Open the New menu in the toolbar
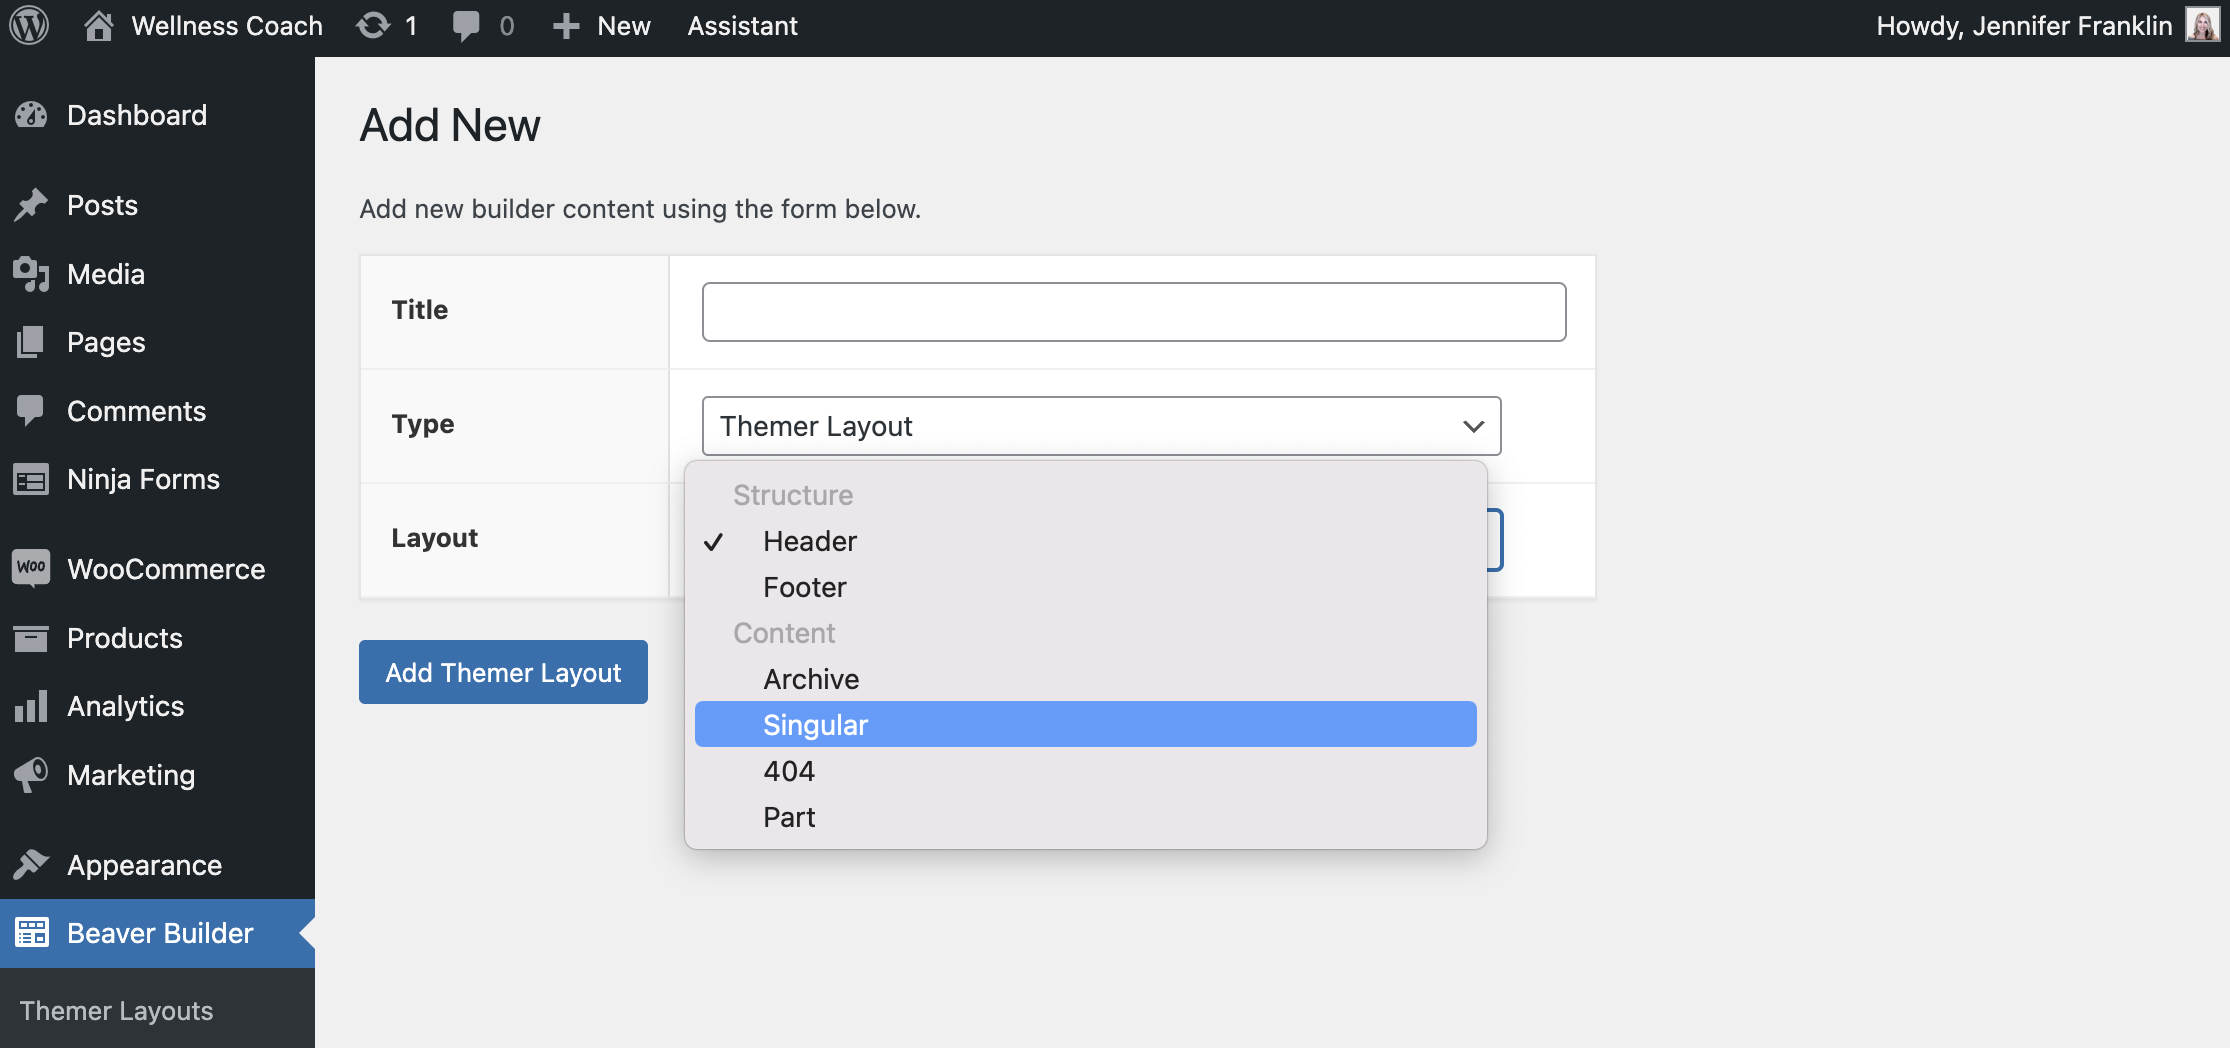This screenshot has height=1048, width=2230. pyautogui.click(x=600, y=25)
